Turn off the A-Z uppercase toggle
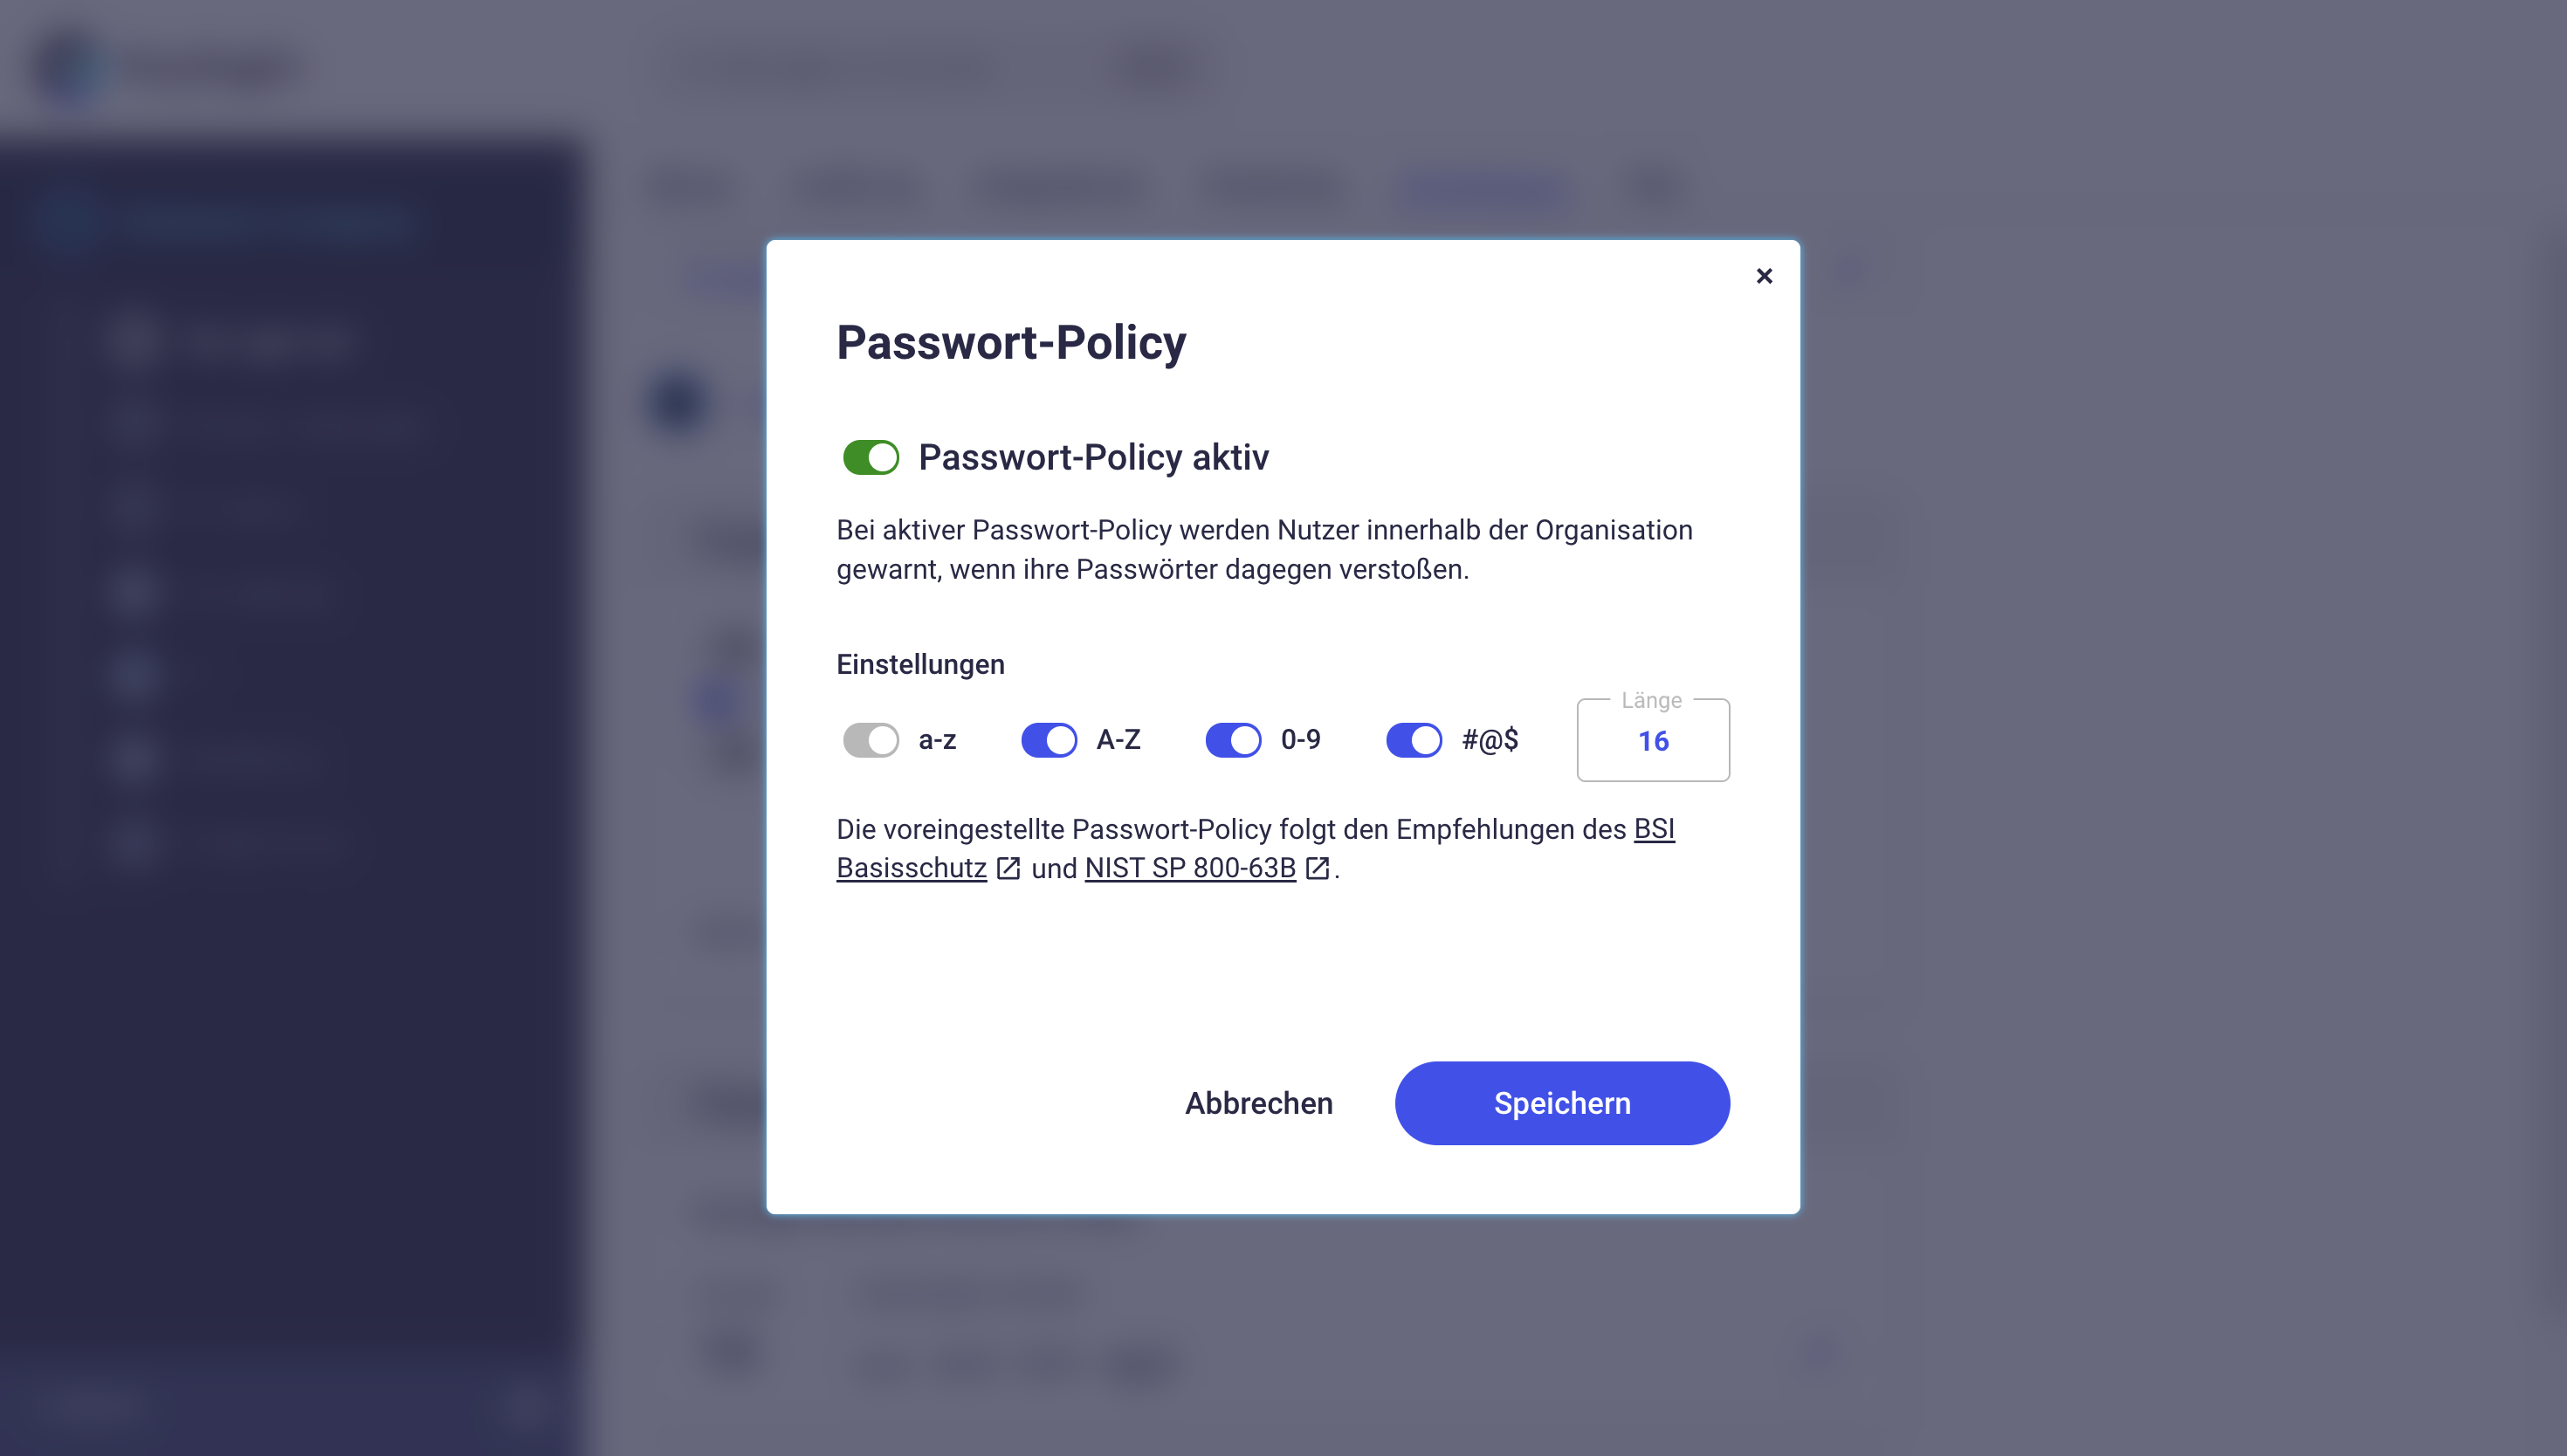2567x1456 pixels. point(1048,740)
